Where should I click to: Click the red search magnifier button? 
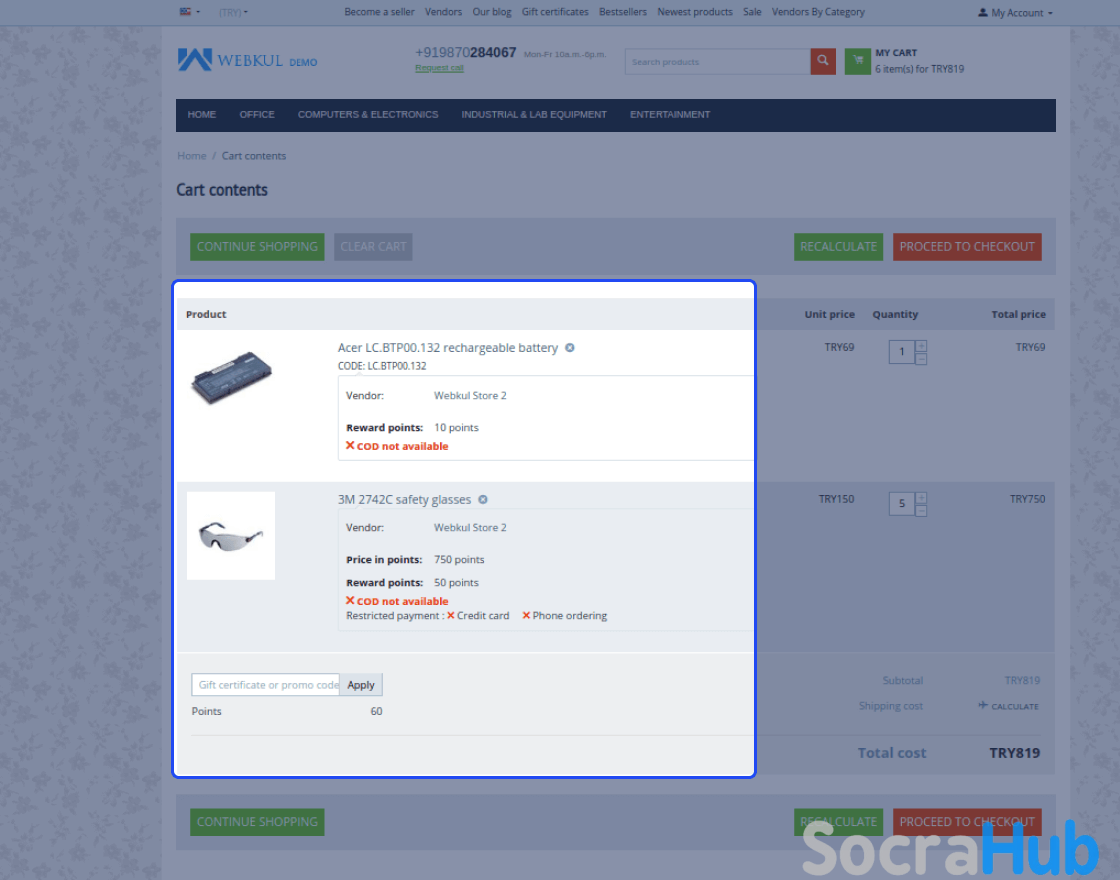(x=823, y=61)
